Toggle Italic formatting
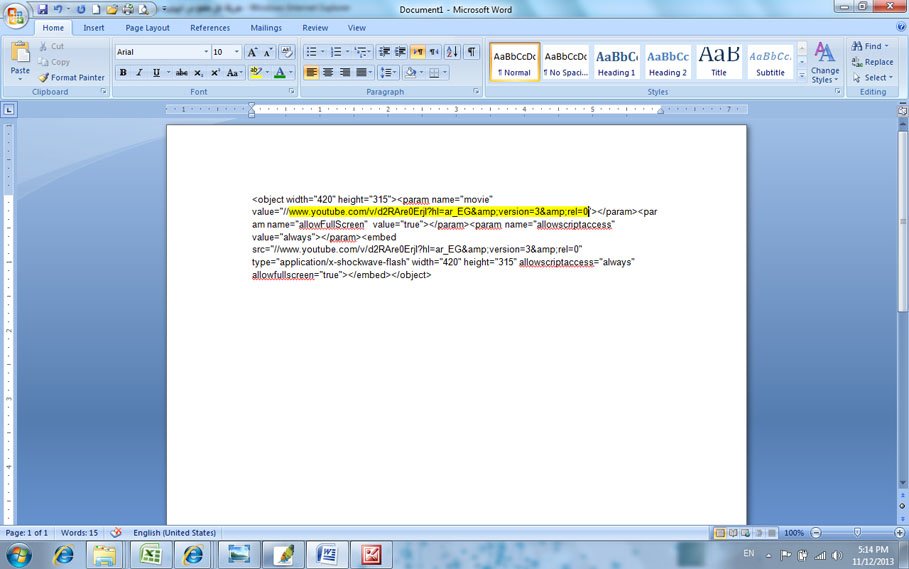Screen dimensions: 909x569 tap(139, 72)
